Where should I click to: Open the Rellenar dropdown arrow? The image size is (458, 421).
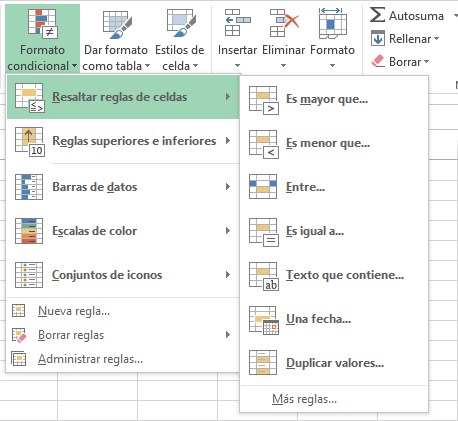[x=436, y=39]
